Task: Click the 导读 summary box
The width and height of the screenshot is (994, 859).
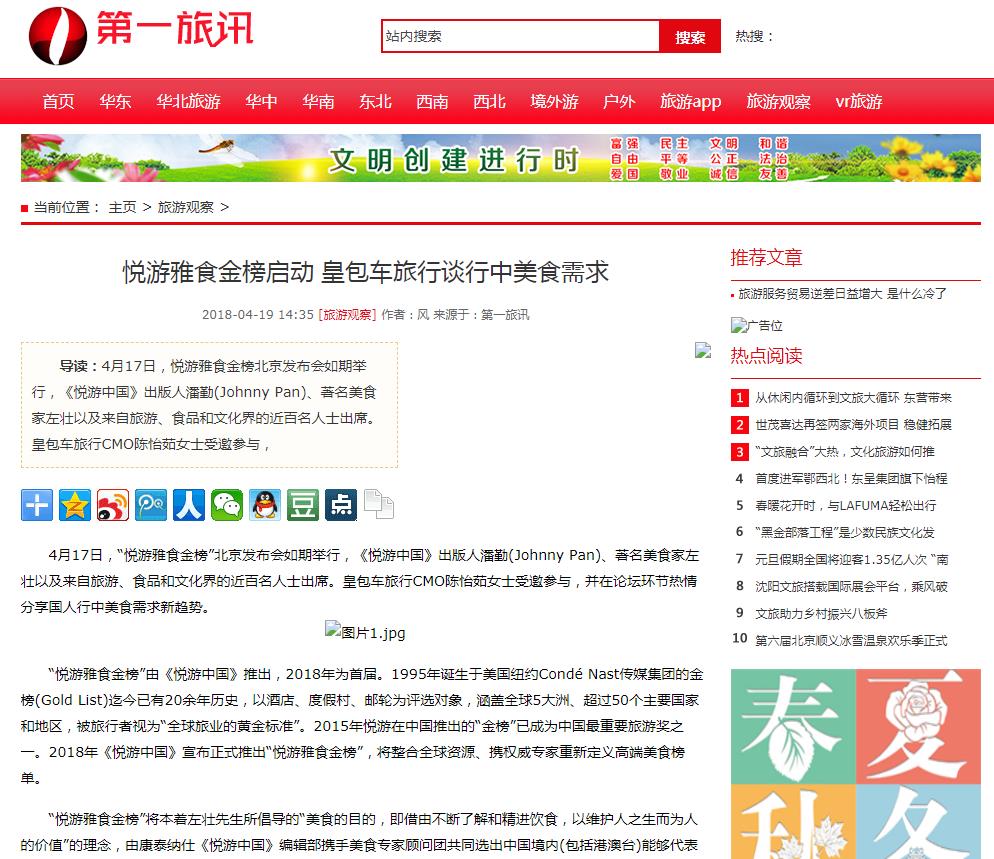Action: (x=209, y=405)
